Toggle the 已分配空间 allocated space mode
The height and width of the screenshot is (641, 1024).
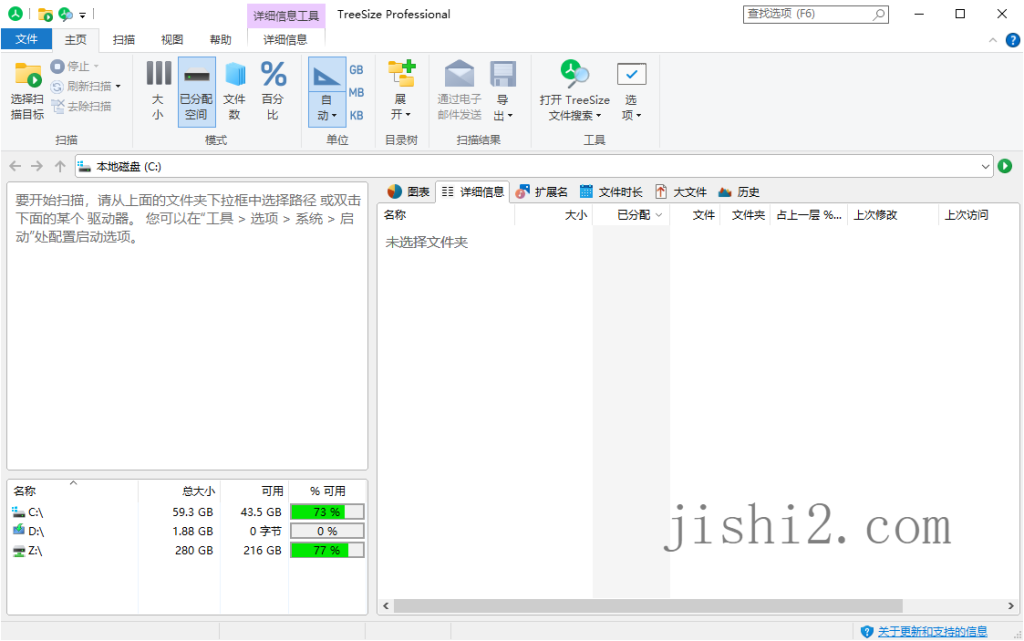196,91
